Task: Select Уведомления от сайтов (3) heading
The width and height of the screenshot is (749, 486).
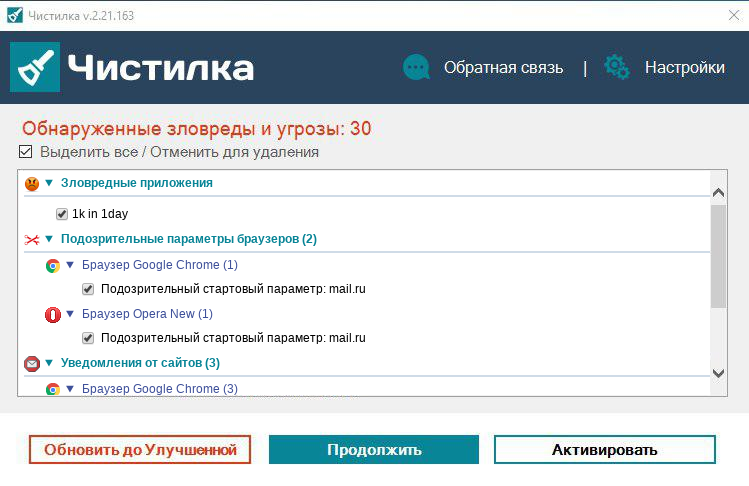Action: [x=140, y=363]
